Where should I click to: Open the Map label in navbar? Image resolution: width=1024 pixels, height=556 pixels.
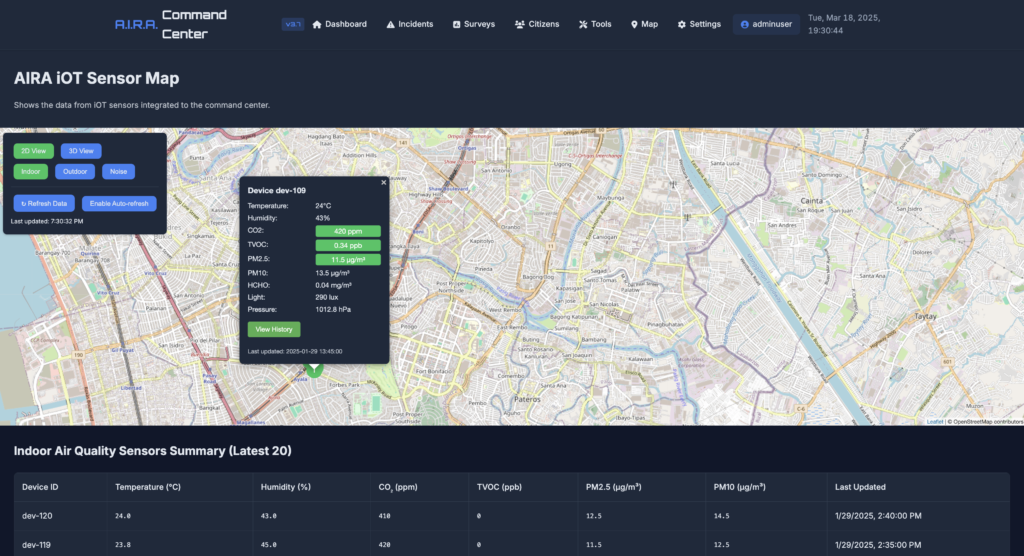pyautogui.click(x=649, y=24)
